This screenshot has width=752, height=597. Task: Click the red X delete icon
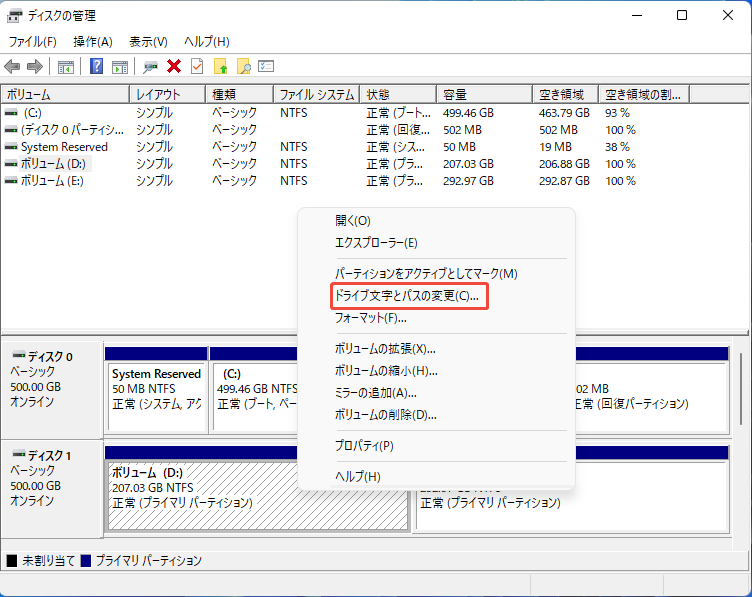(174, 66)
